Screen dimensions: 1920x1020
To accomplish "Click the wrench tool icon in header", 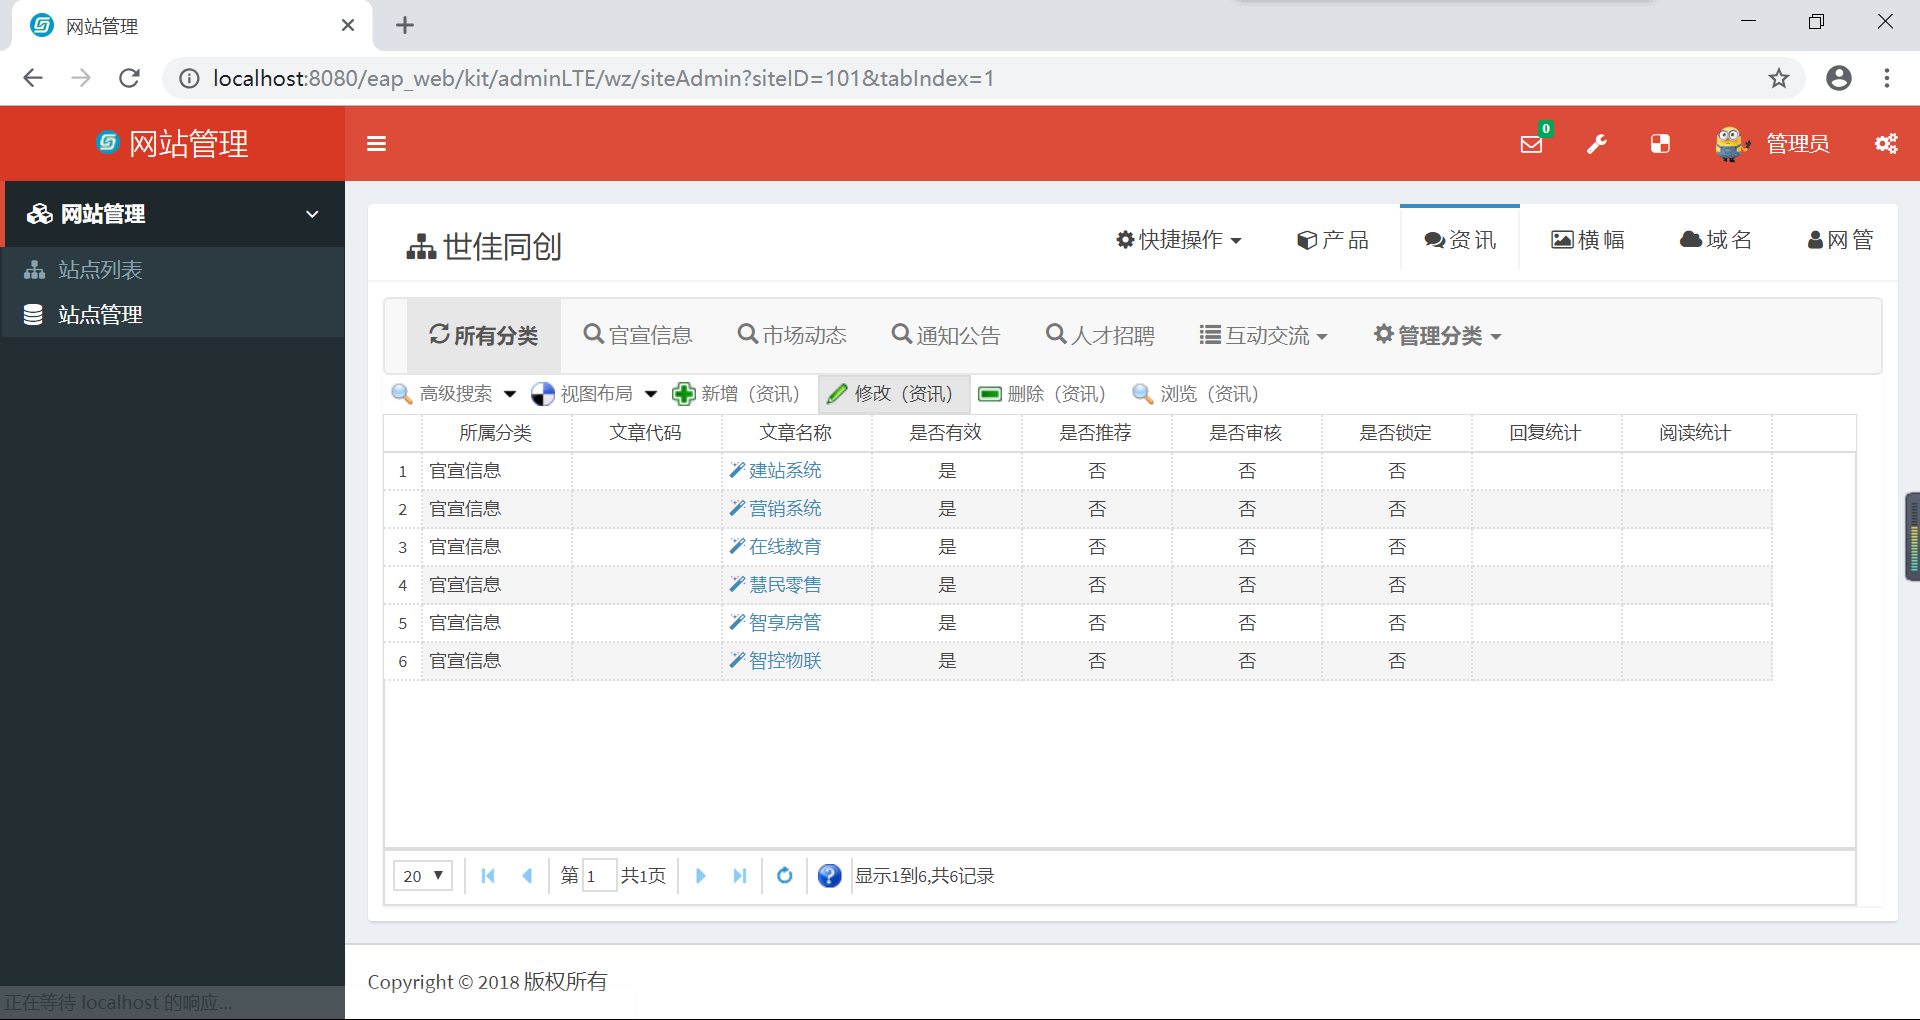I will click(1595, 143).
